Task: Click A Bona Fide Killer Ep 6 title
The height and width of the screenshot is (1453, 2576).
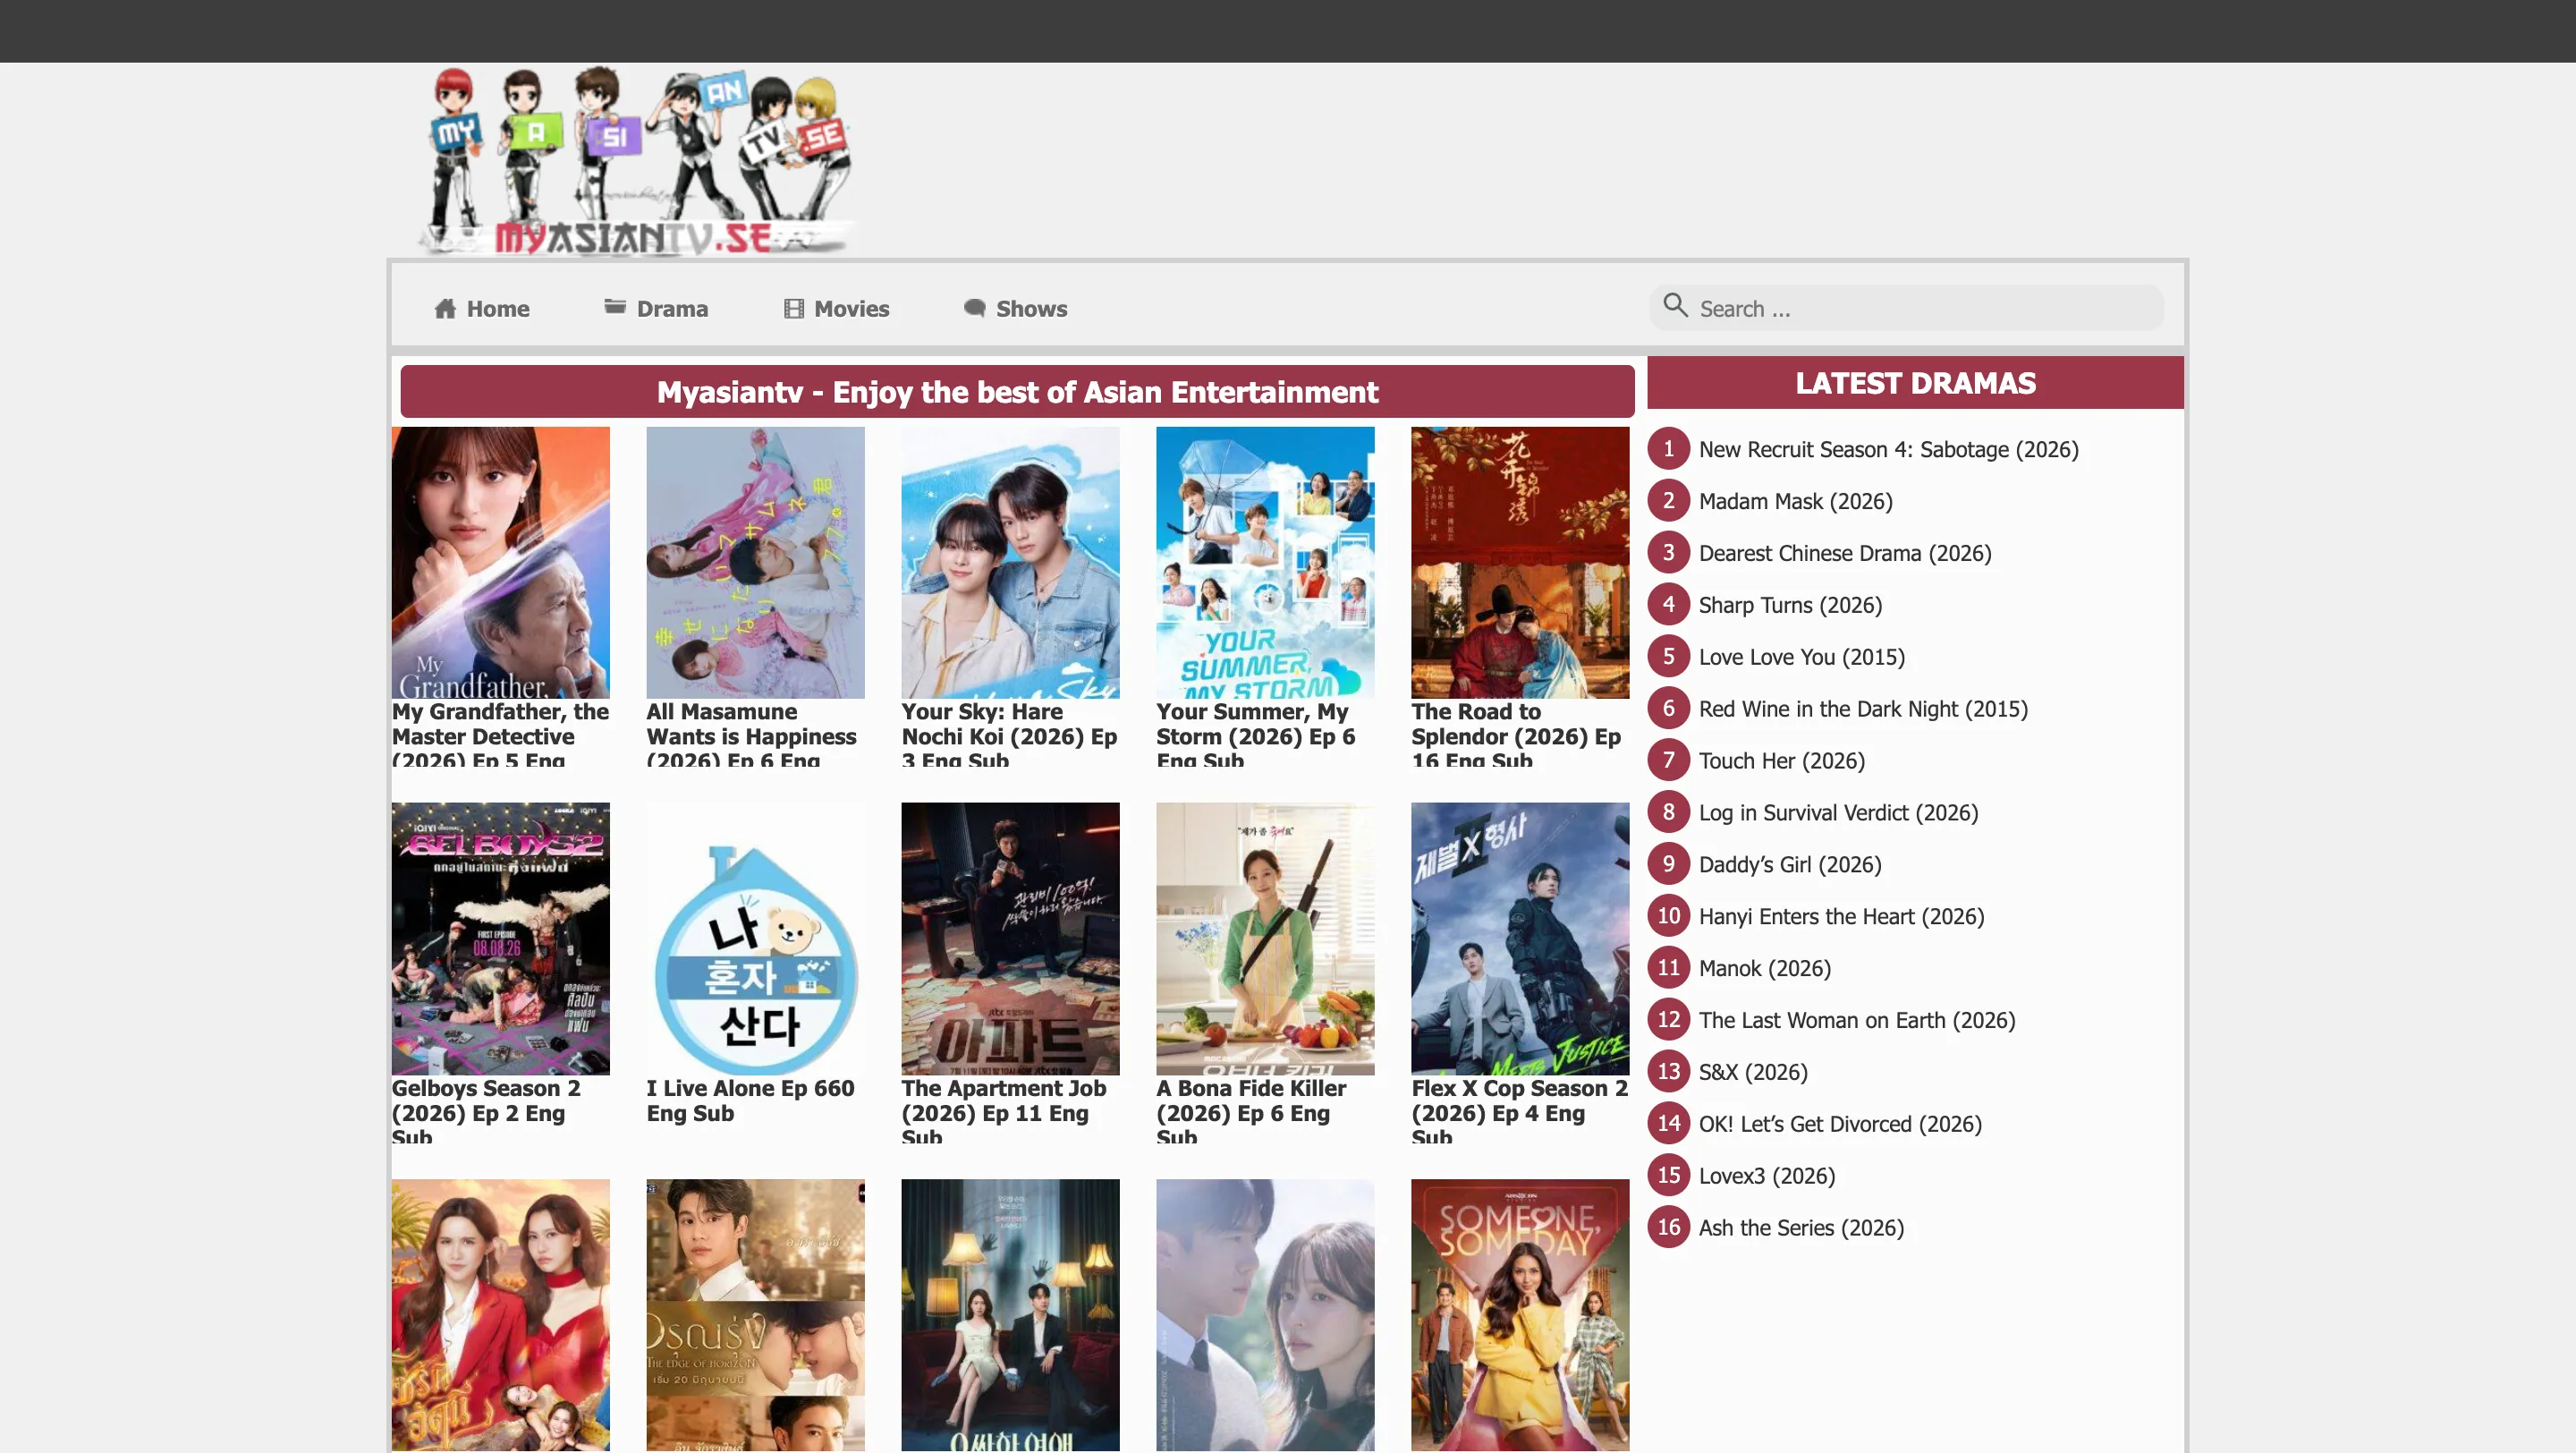Action: point(1252,1110)
